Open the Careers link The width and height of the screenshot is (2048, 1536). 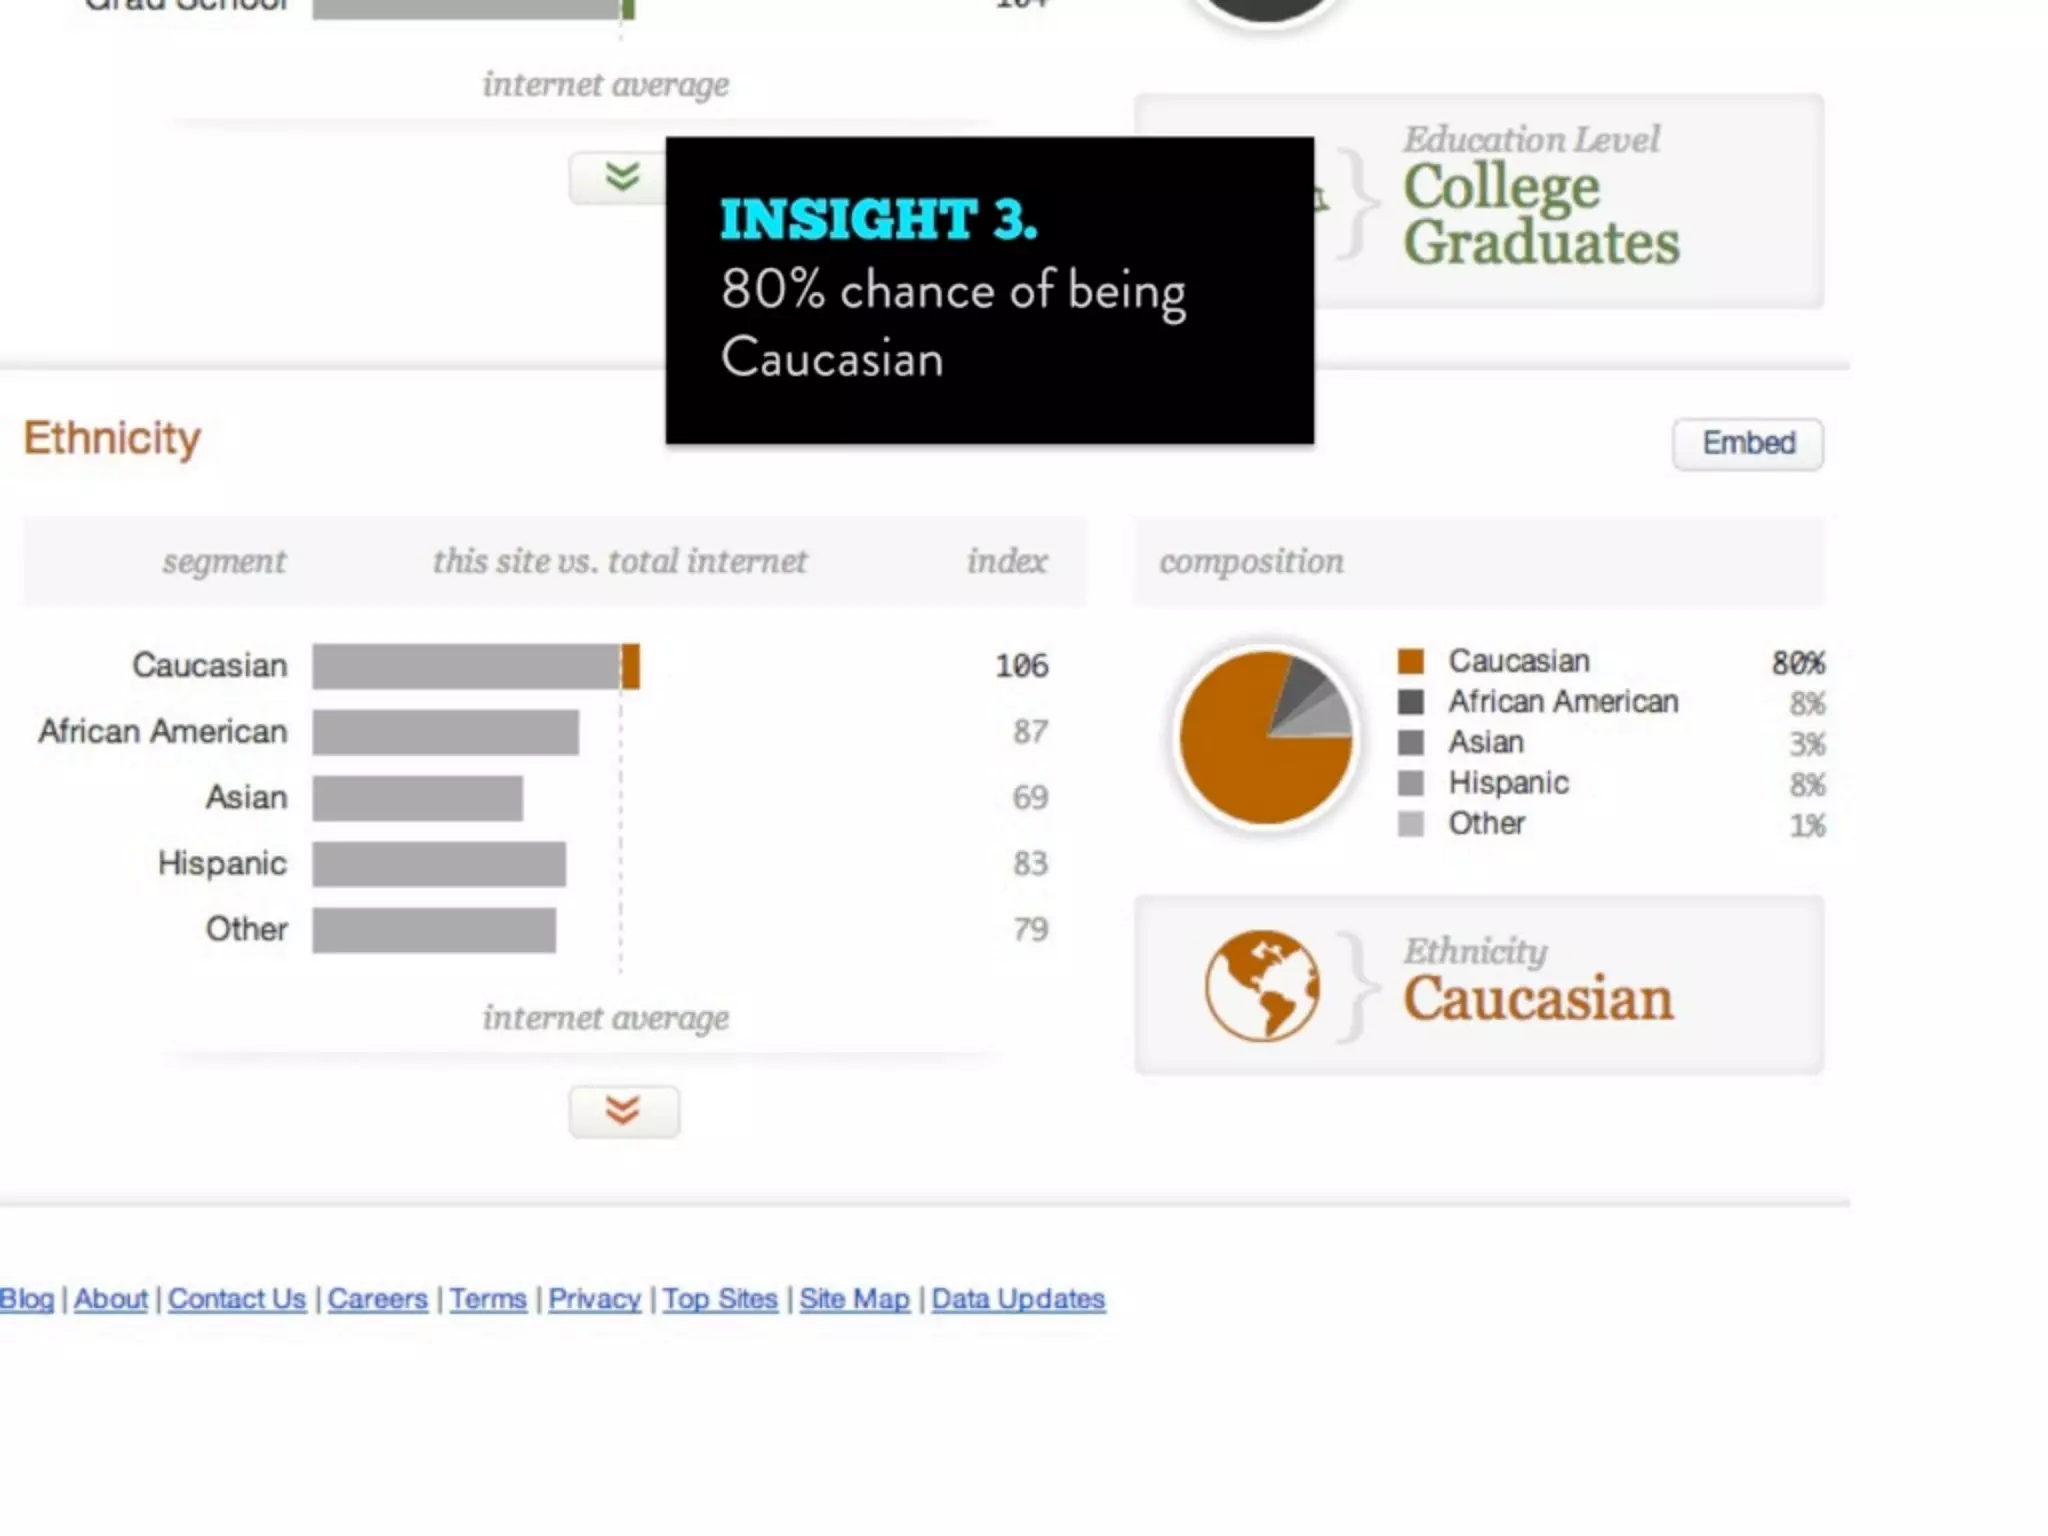click(x=377, y=1299)
